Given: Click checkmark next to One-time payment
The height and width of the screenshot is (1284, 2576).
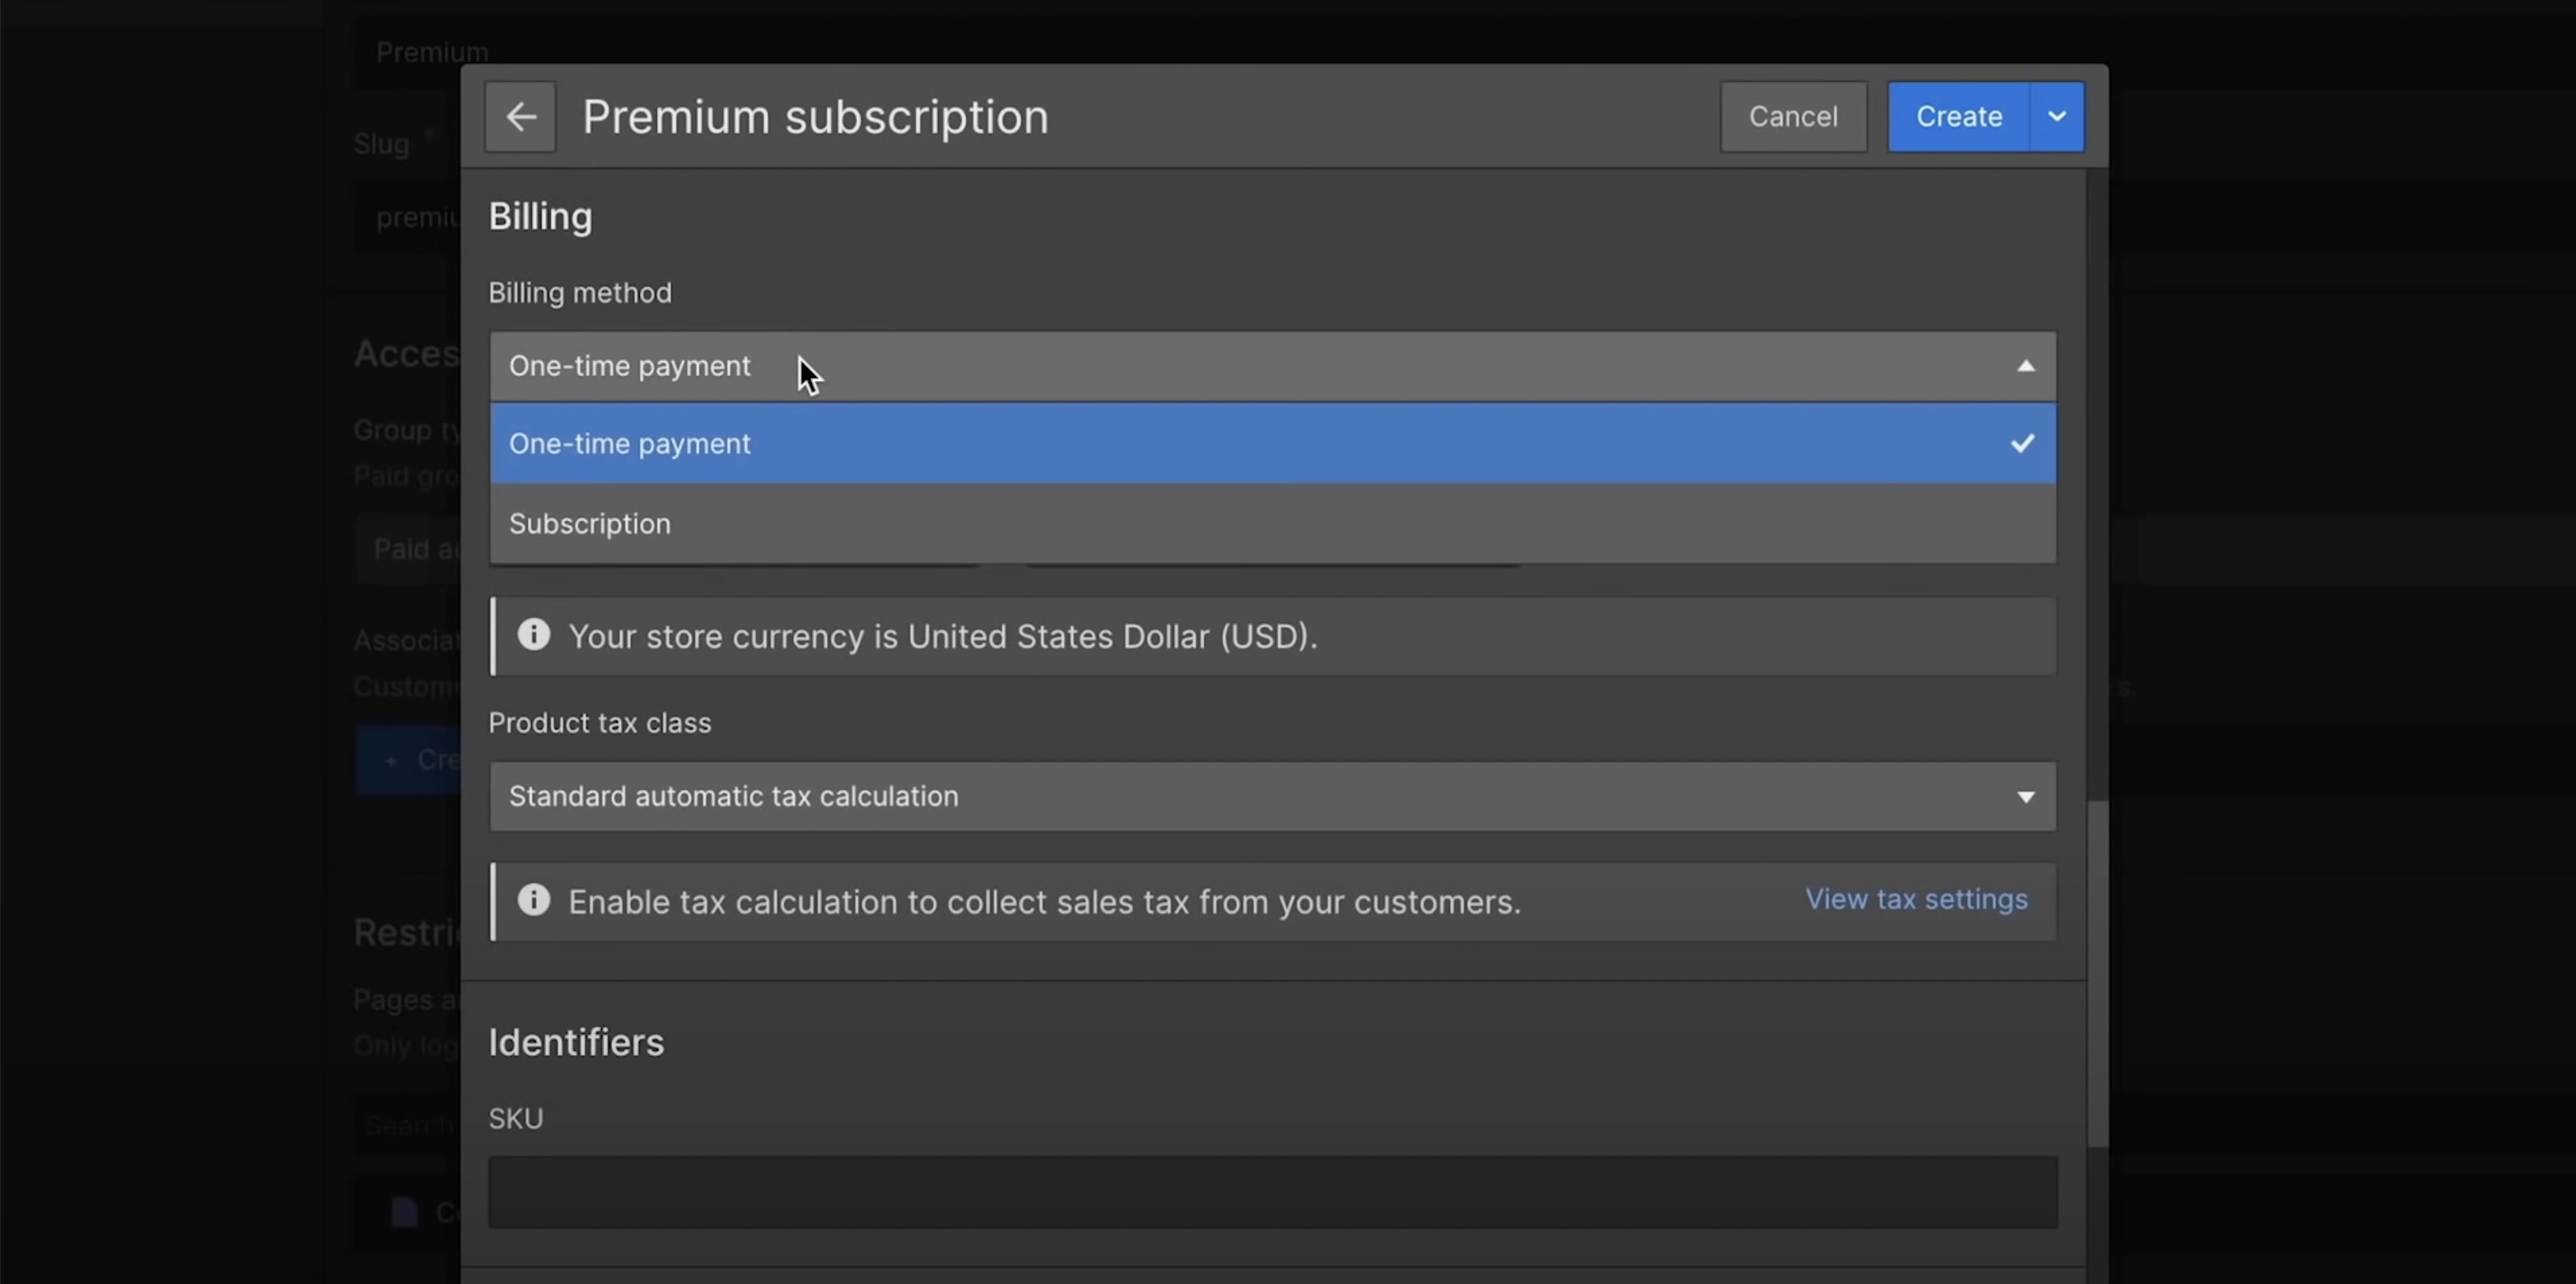Looking at the screenshot, I should (2022, 443).
